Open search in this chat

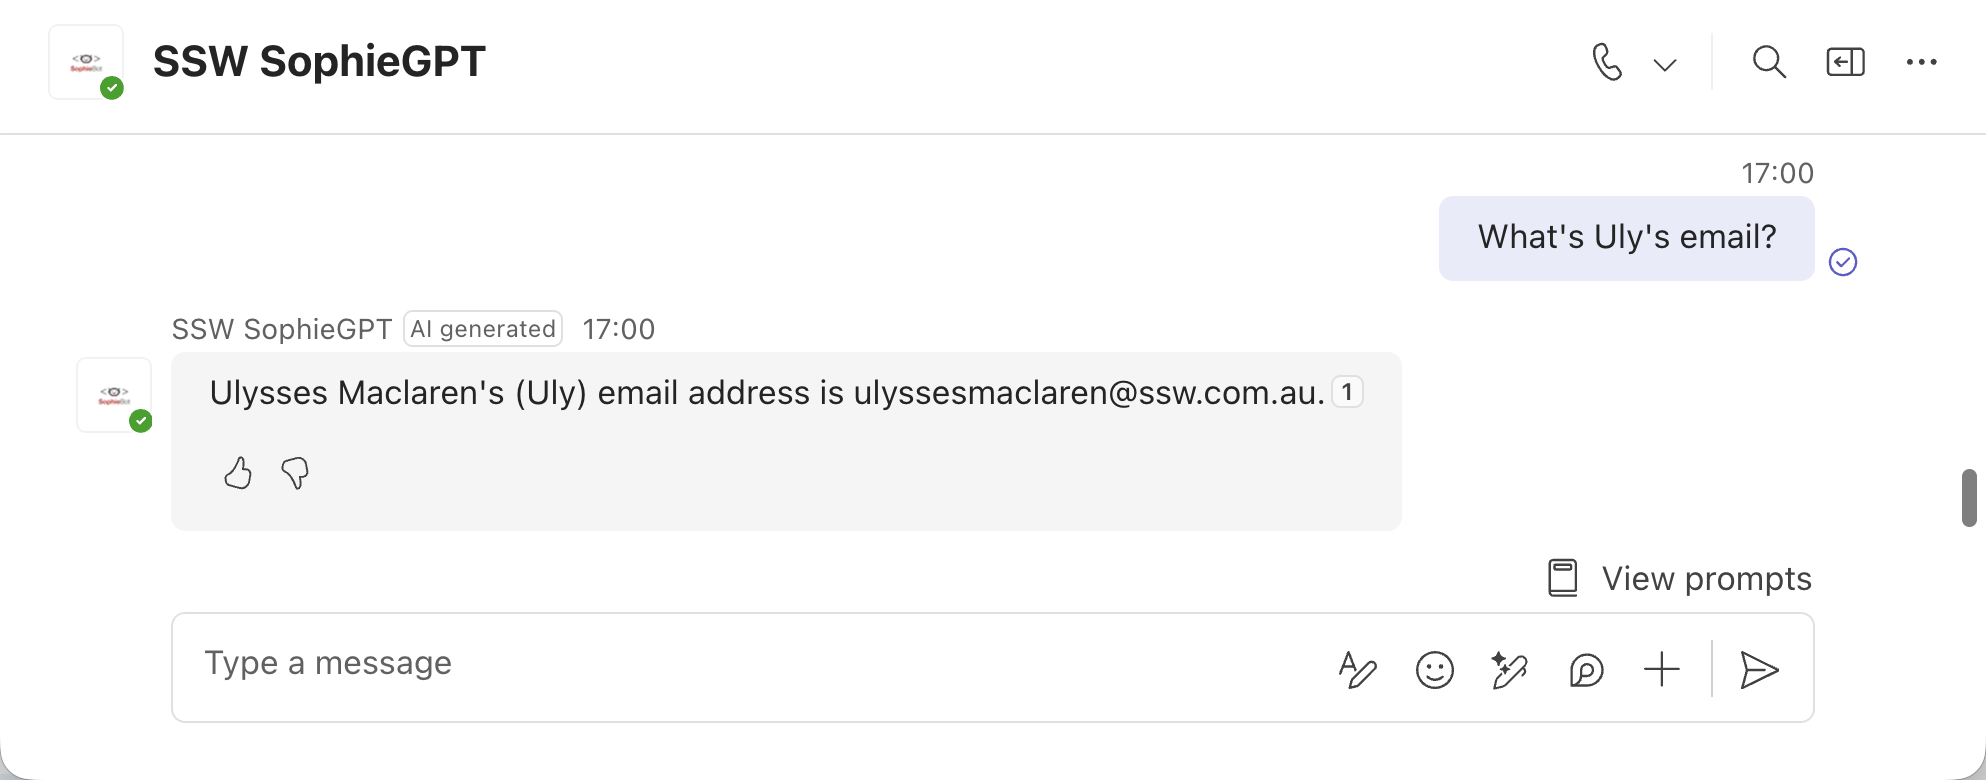(1769, 62)
